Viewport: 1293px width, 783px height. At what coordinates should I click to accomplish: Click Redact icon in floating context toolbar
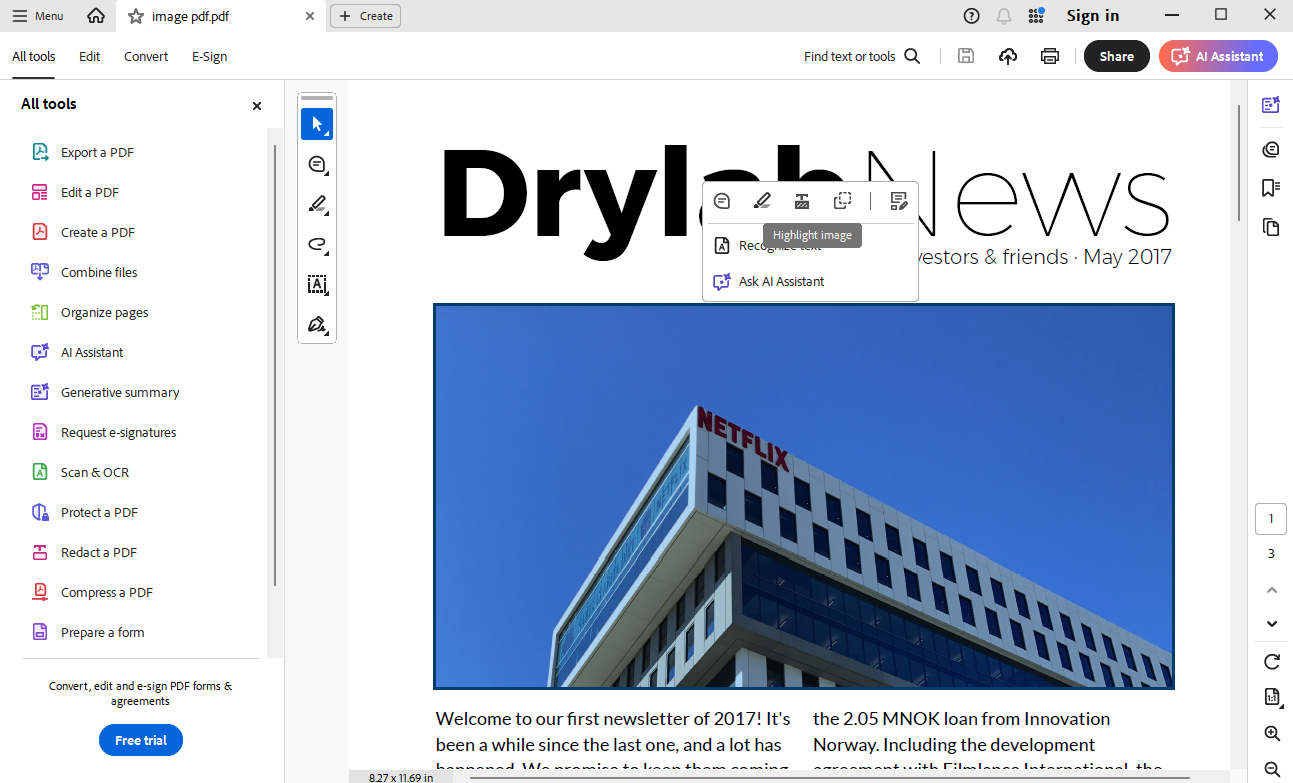point(802,201)
